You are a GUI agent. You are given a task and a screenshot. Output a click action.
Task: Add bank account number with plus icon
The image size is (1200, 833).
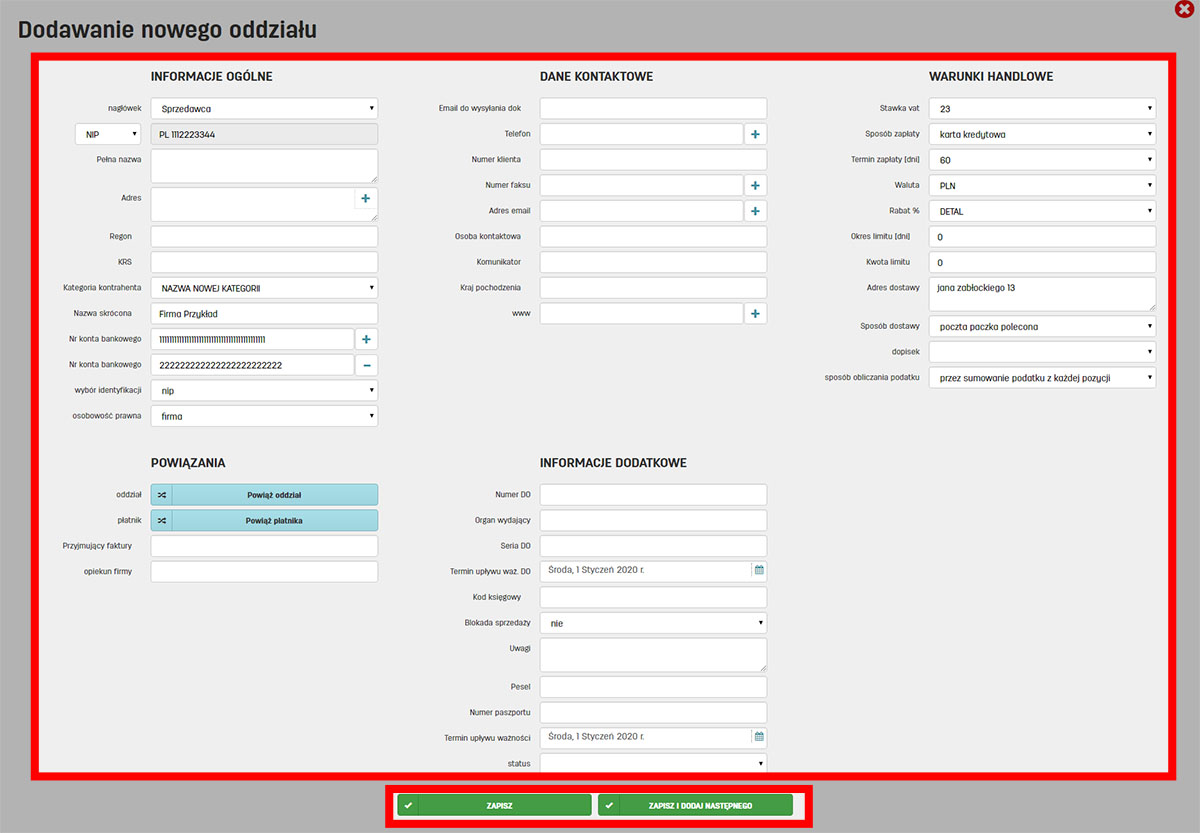pos(367,340)
